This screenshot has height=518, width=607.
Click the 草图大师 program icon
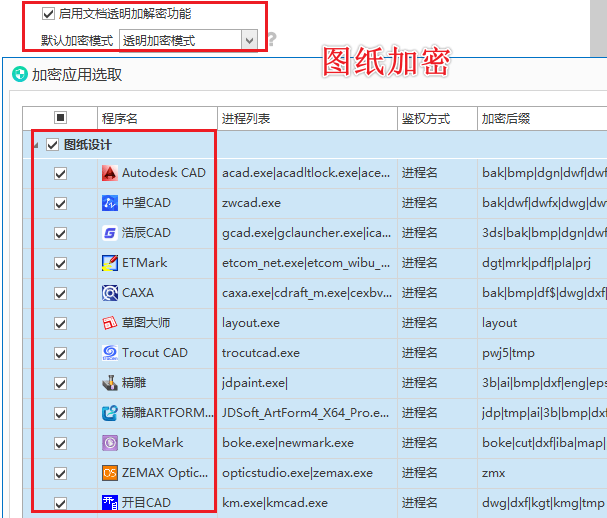110,323
